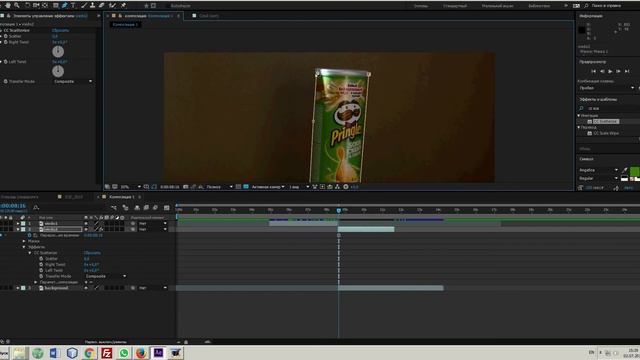Open the Активная камера view dropdown

[x=268, y=187]
